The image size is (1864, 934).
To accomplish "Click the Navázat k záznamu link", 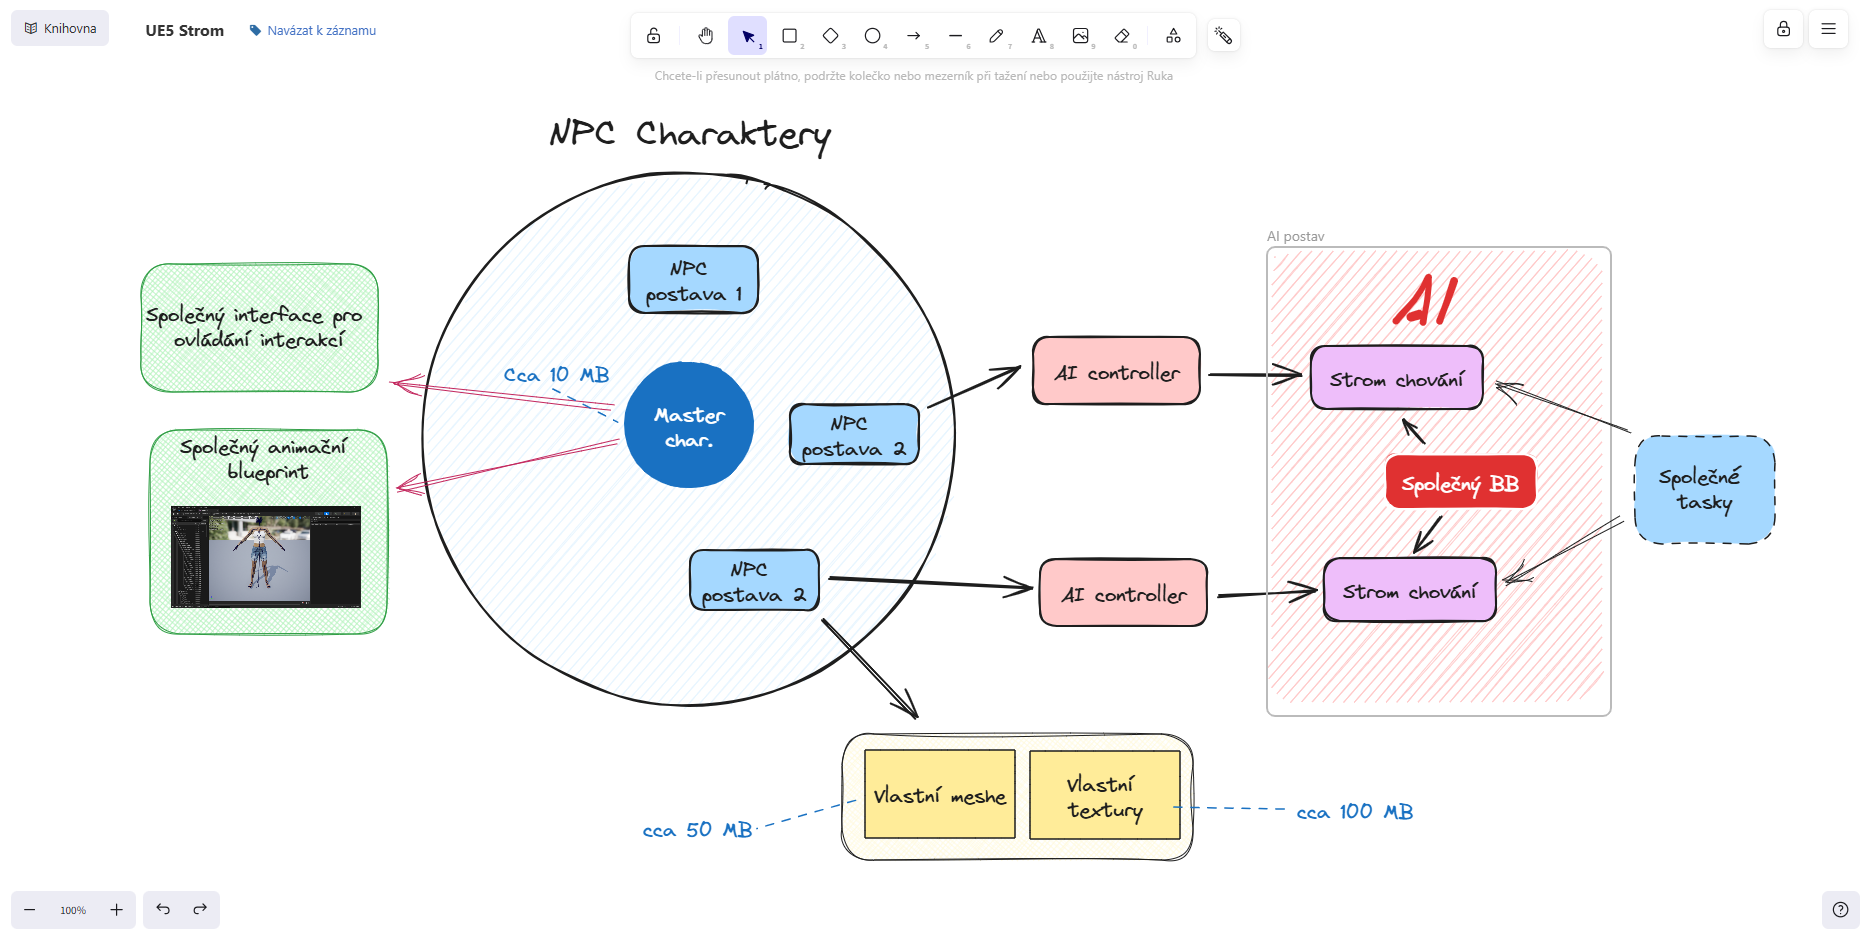I will (313, 31).
